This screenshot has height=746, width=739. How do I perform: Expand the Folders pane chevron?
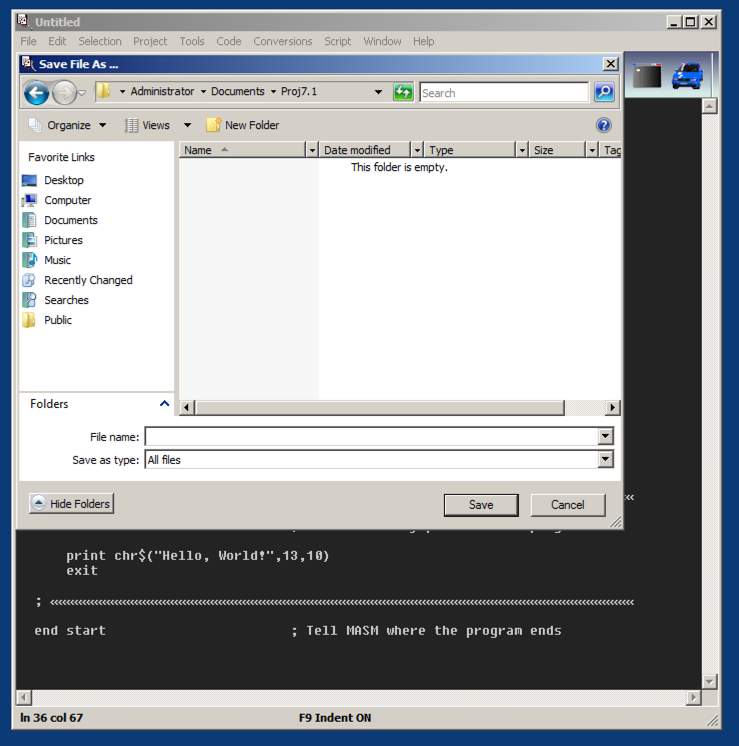click(165, 404)
